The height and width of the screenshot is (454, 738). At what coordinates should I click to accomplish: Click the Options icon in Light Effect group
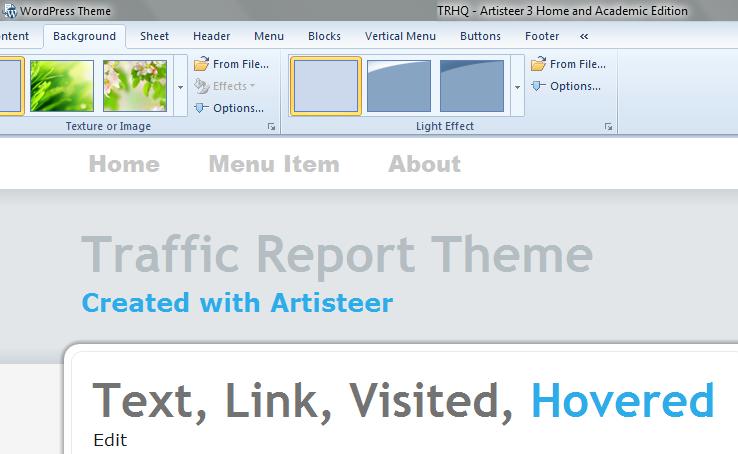pyautogui.click(x=537, y=86)
